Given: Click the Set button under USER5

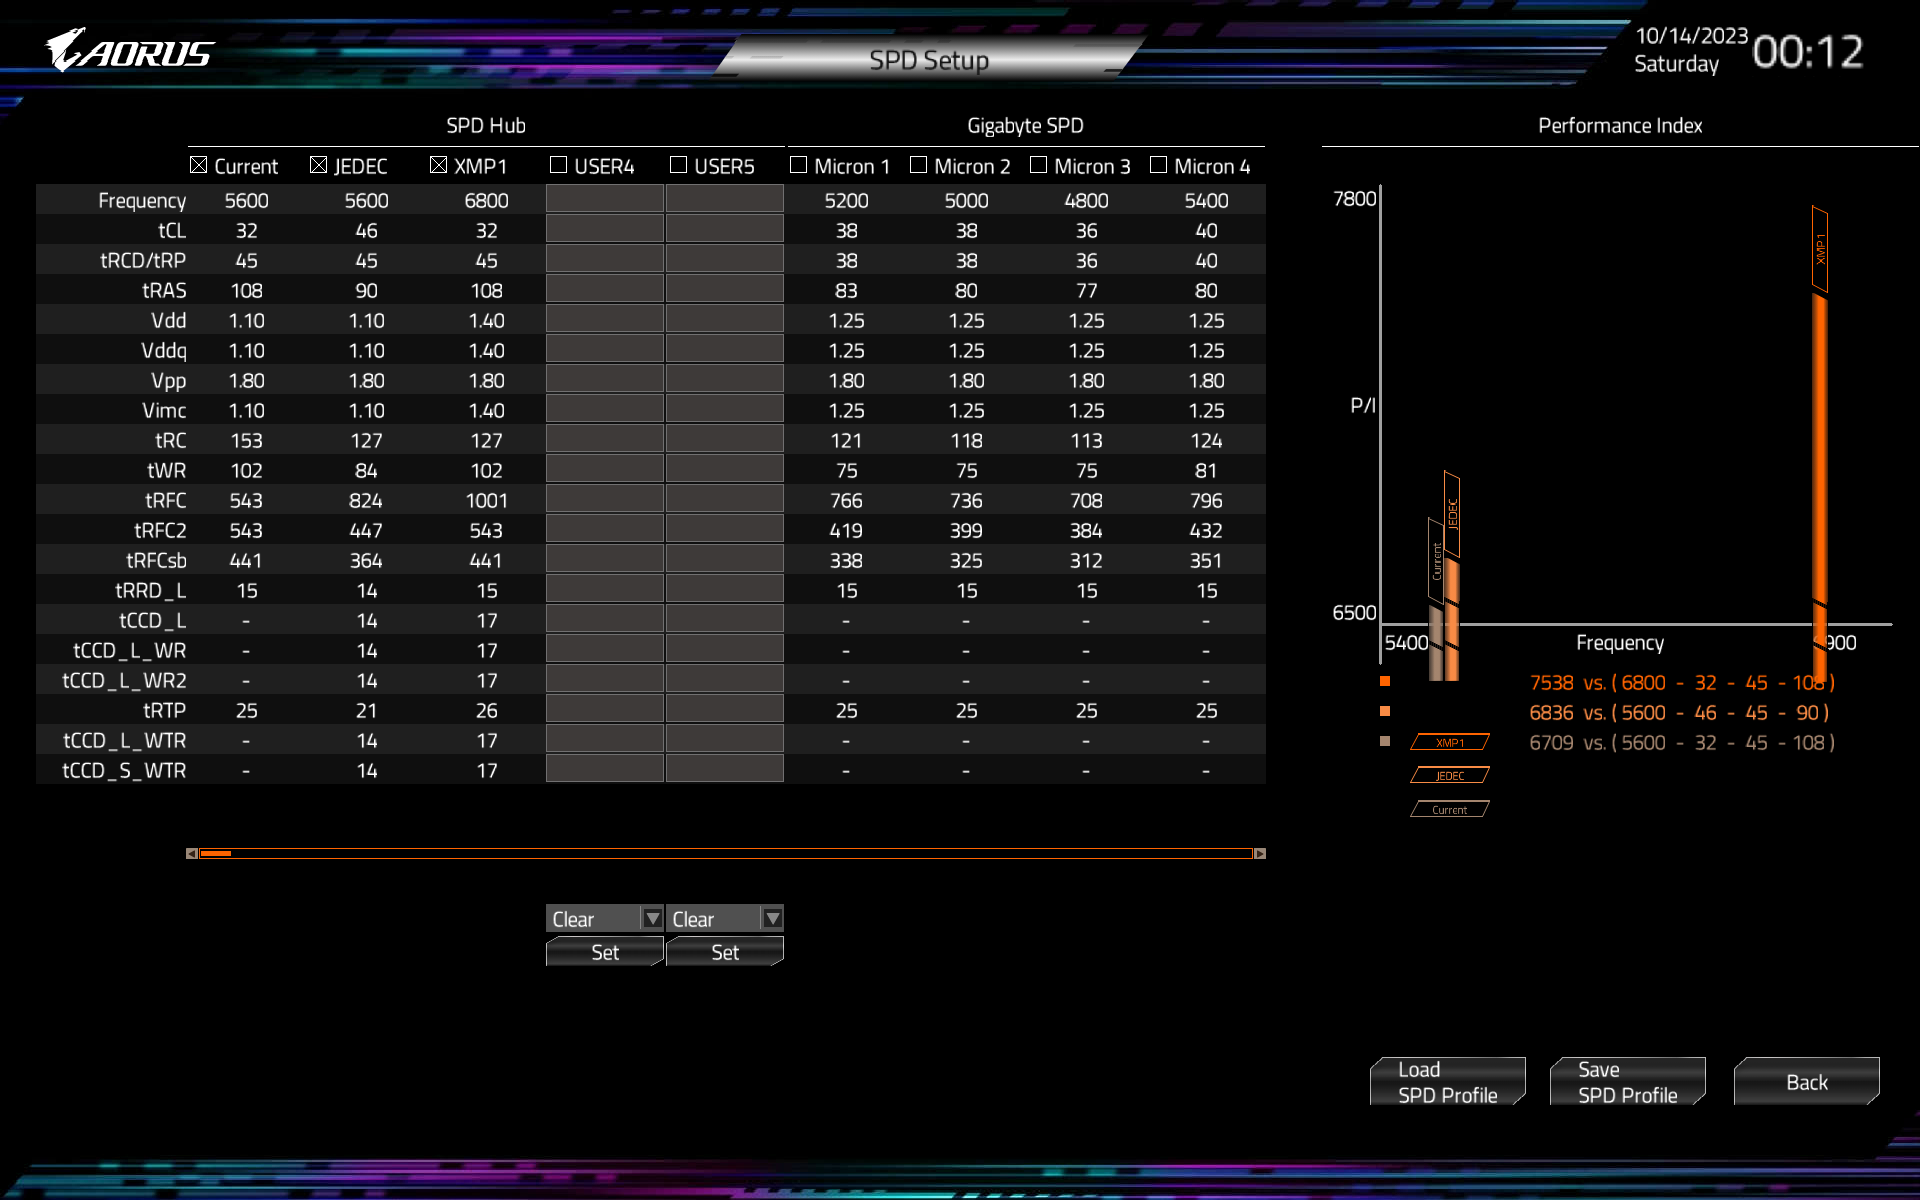Looking at the screenshot, I should coord(725,952).
